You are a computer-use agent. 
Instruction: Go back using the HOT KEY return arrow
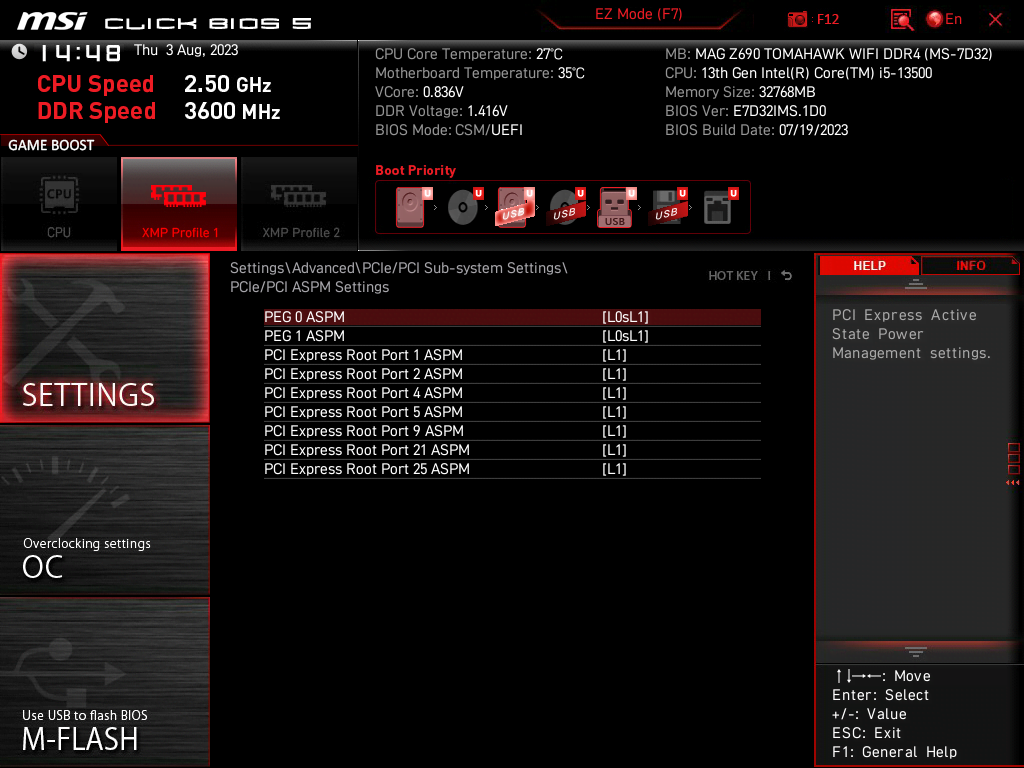point(786,274)
